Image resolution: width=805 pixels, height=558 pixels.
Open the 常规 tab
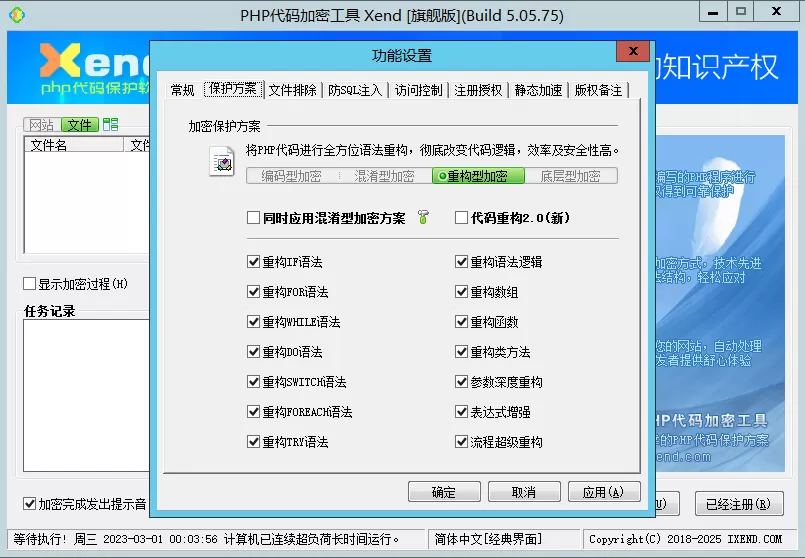click(x=183, y=90)
